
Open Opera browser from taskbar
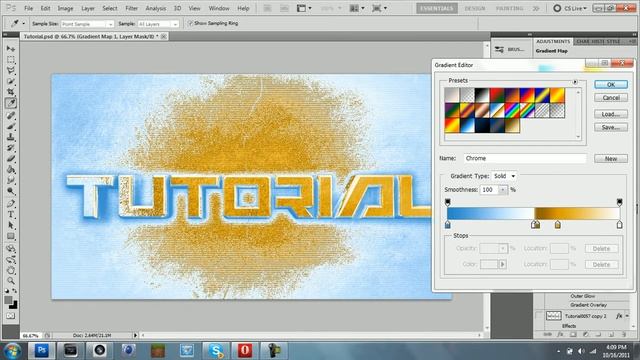244,350
